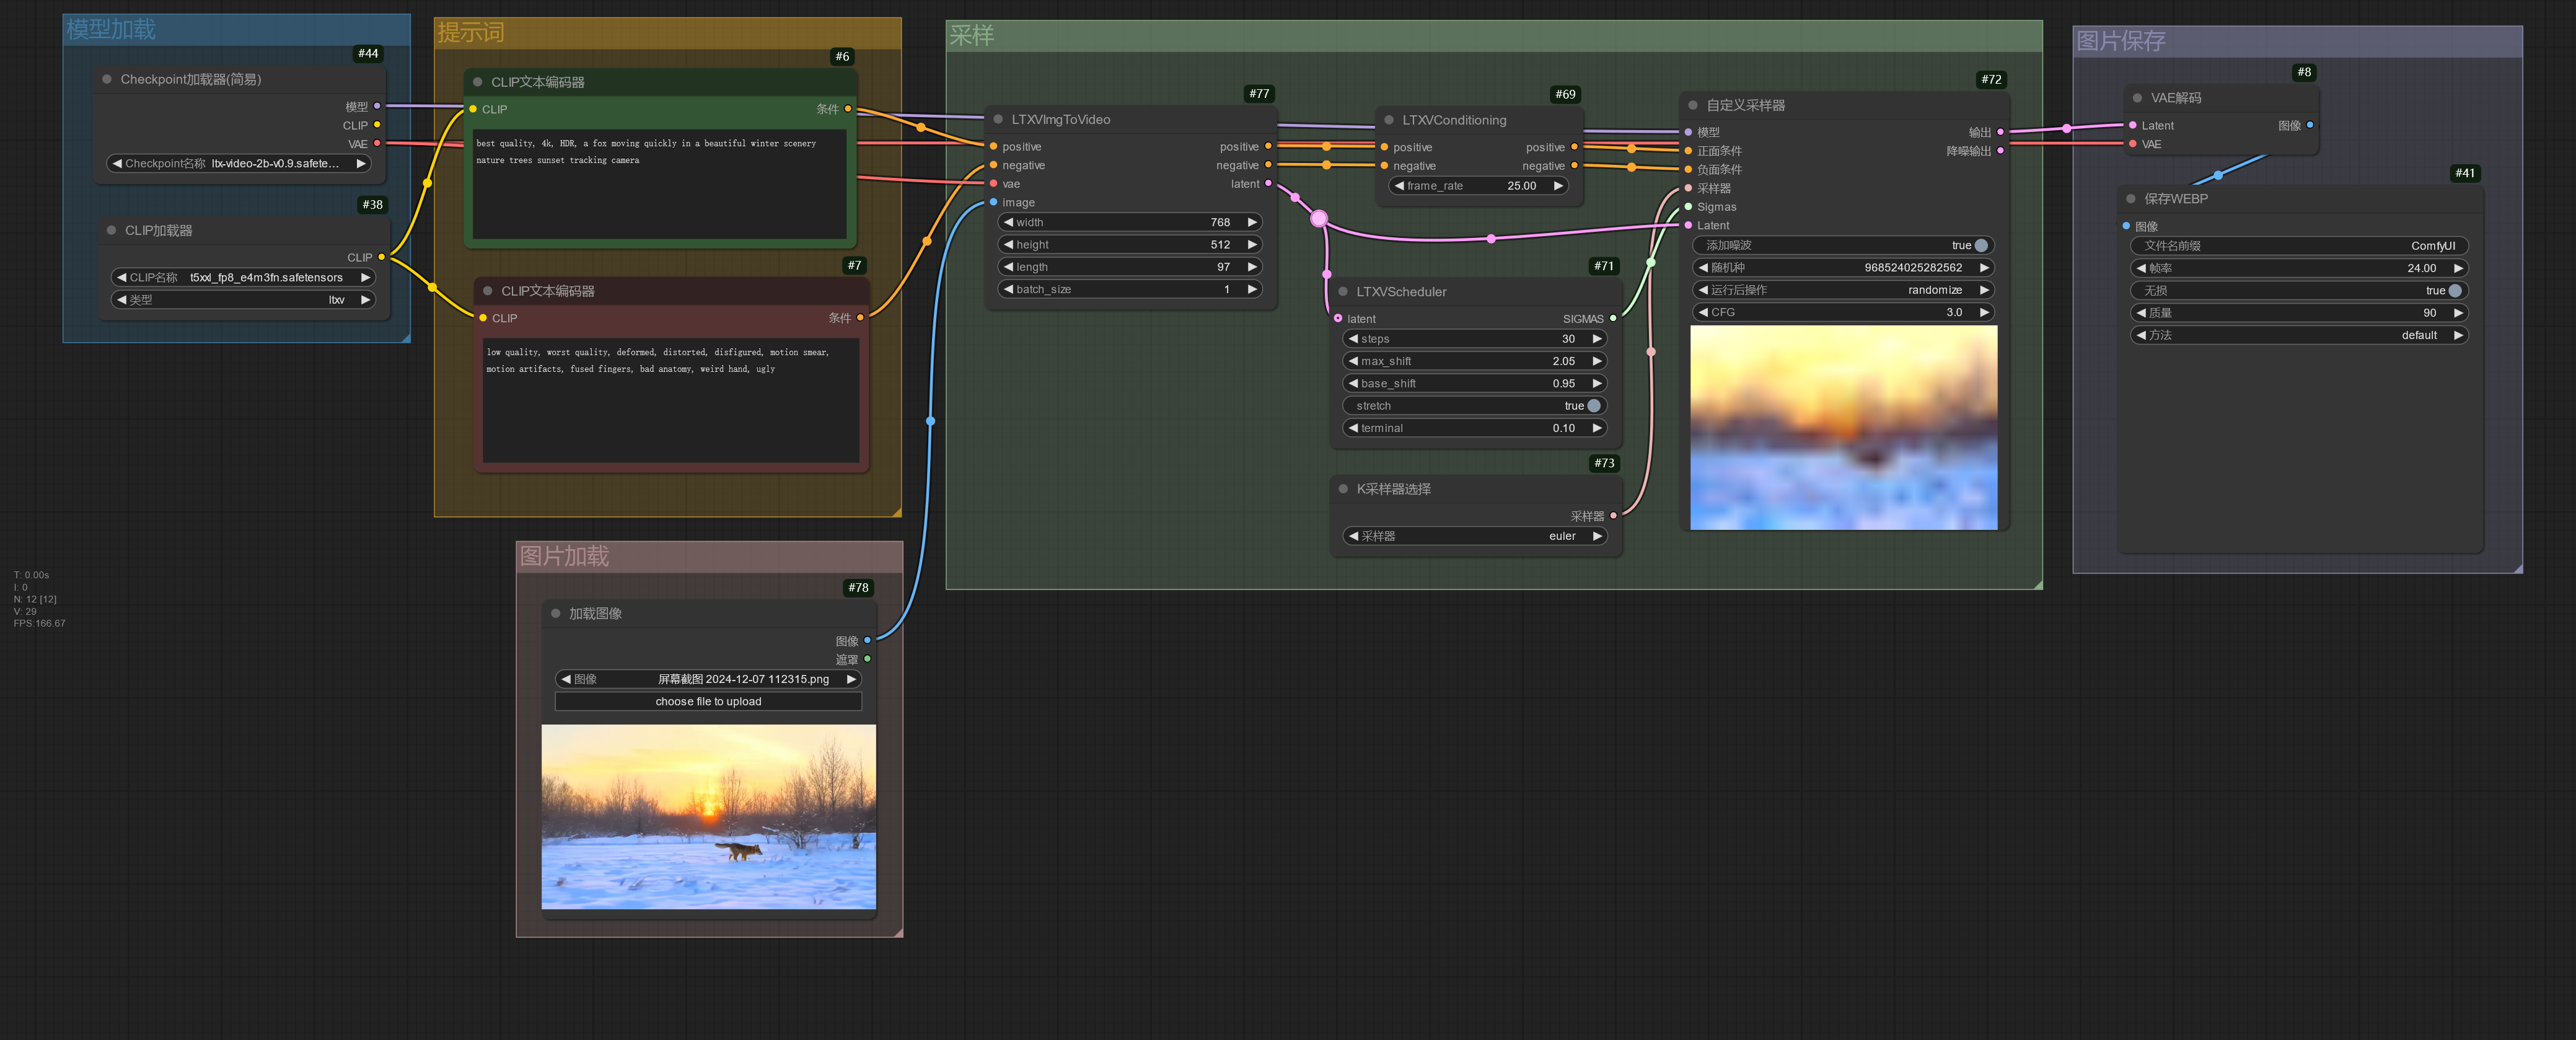Click choose file to upload button
This screenshot has height=1040, width=2576.
coord(708,702)
